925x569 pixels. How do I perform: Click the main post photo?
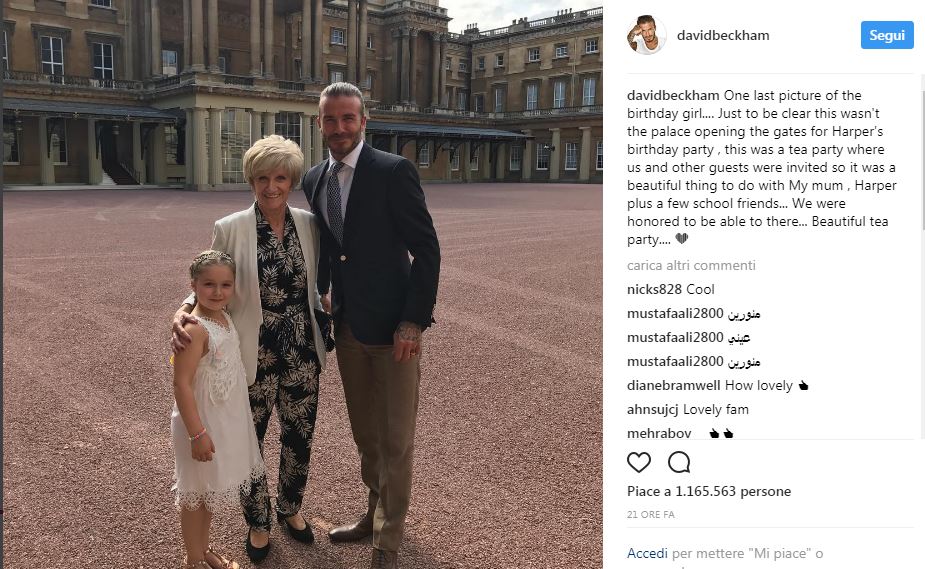coord(303,285)
